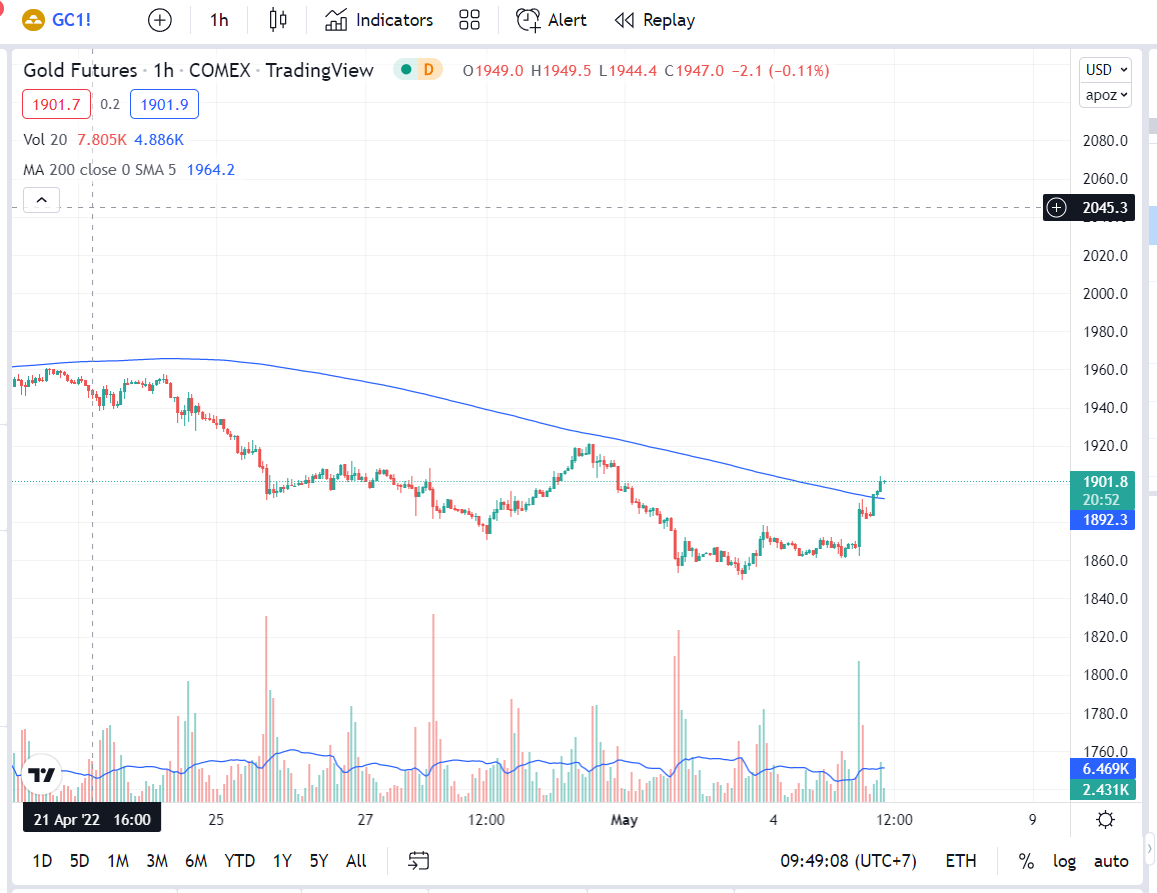Set range to 5Y

(x=319, y=861)
